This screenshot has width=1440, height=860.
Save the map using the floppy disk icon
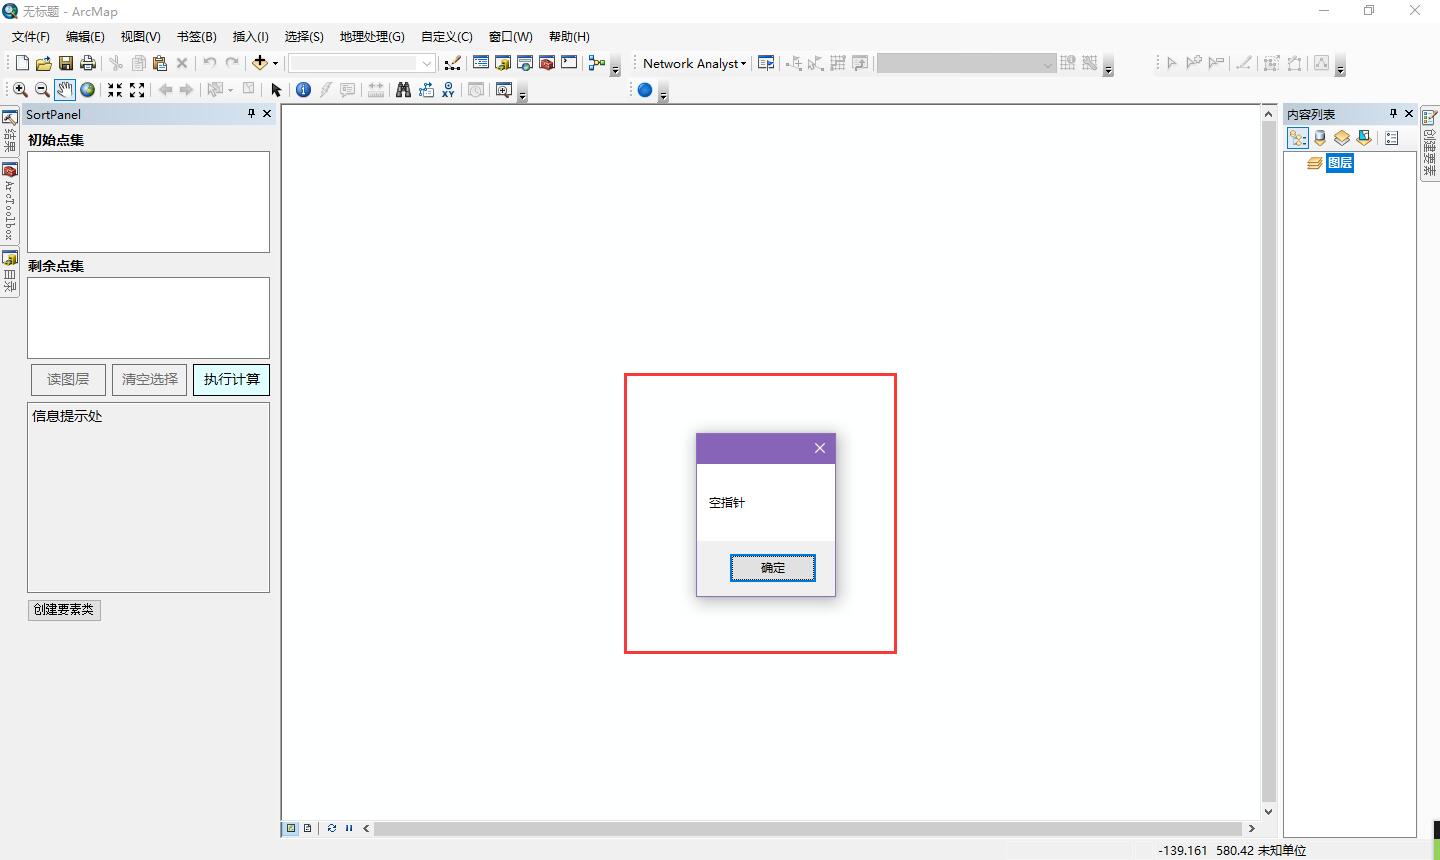(66, 63)
